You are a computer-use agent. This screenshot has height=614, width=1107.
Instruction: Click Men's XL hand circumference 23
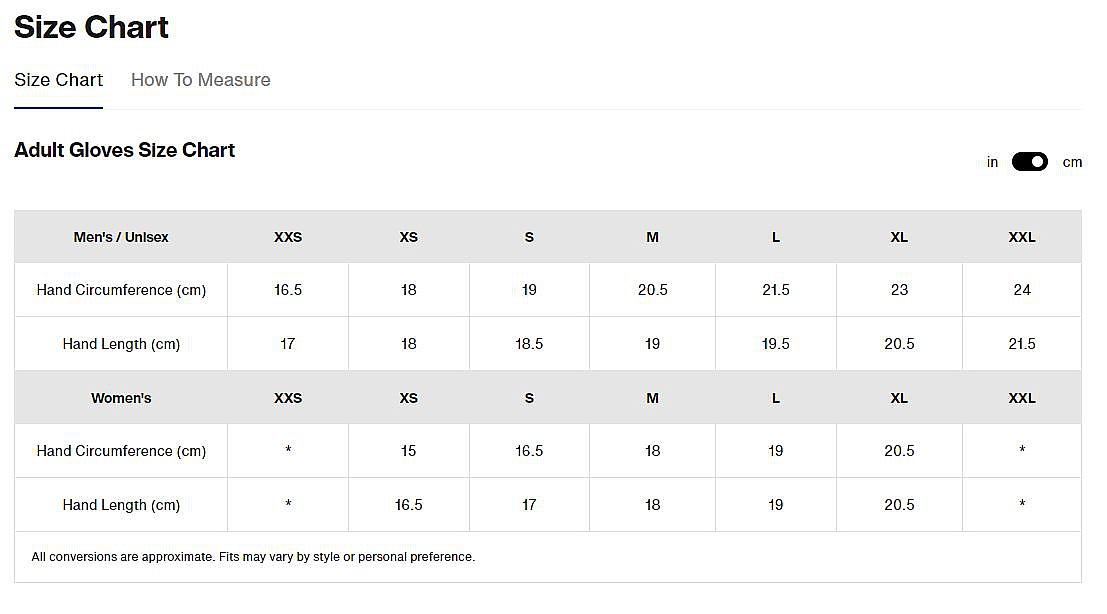(899, 290)
